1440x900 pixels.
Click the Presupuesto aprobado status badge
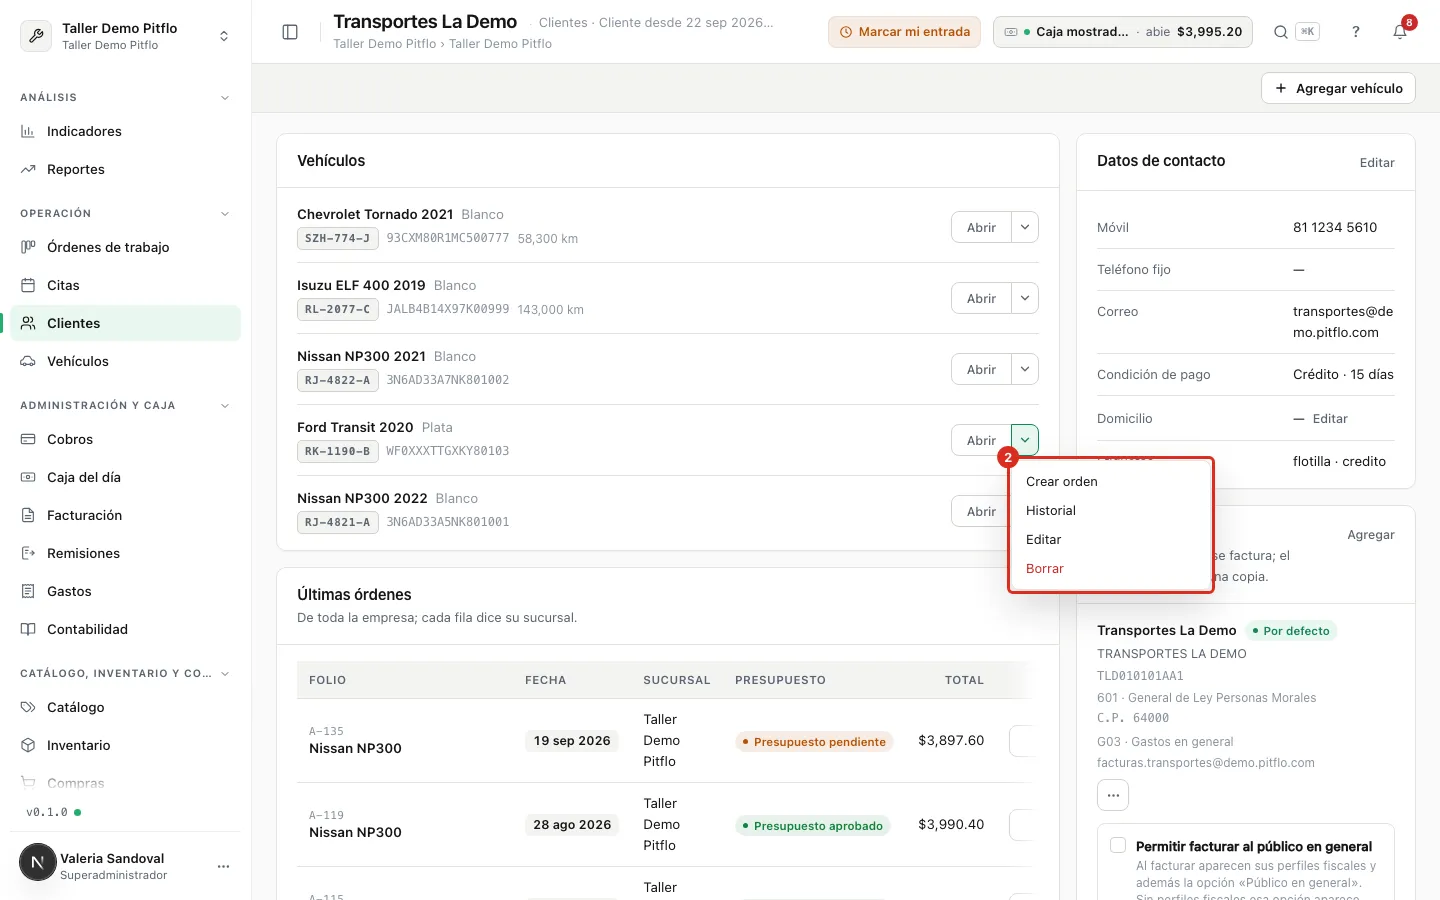pos(812,825)
